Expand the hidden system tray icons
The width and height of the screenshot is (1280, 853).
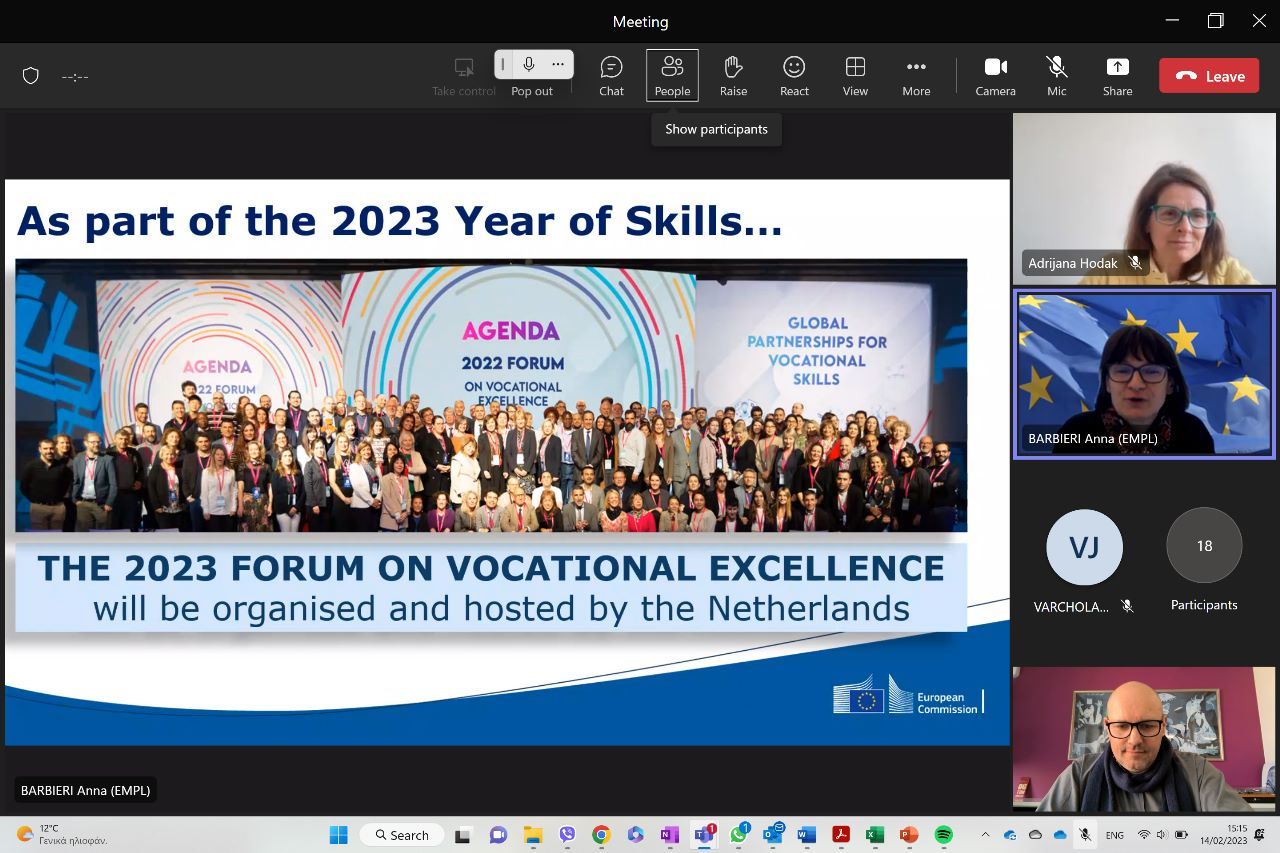tap(985, 835)
